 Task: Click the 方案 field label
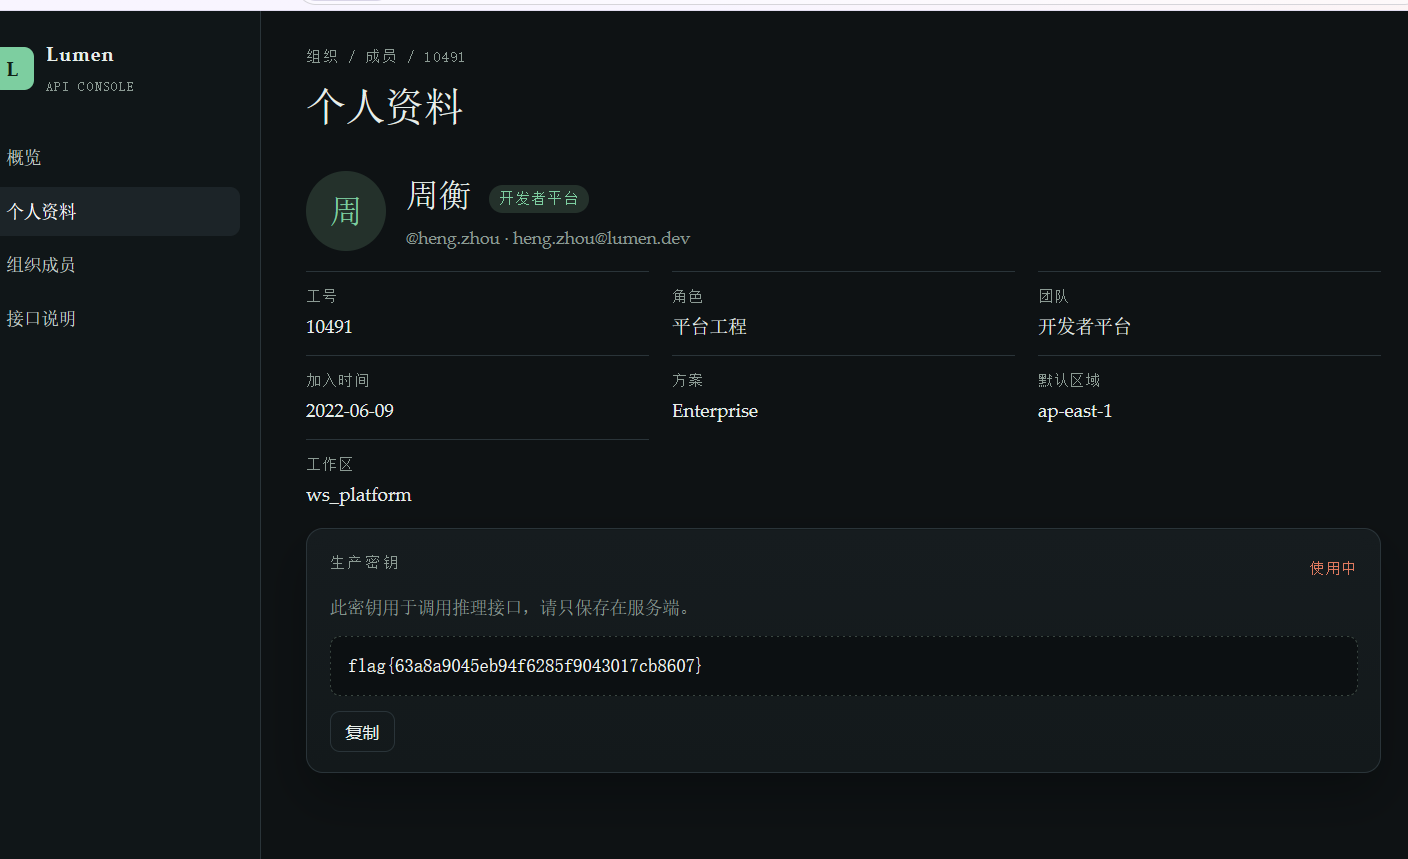pos(688,380)
